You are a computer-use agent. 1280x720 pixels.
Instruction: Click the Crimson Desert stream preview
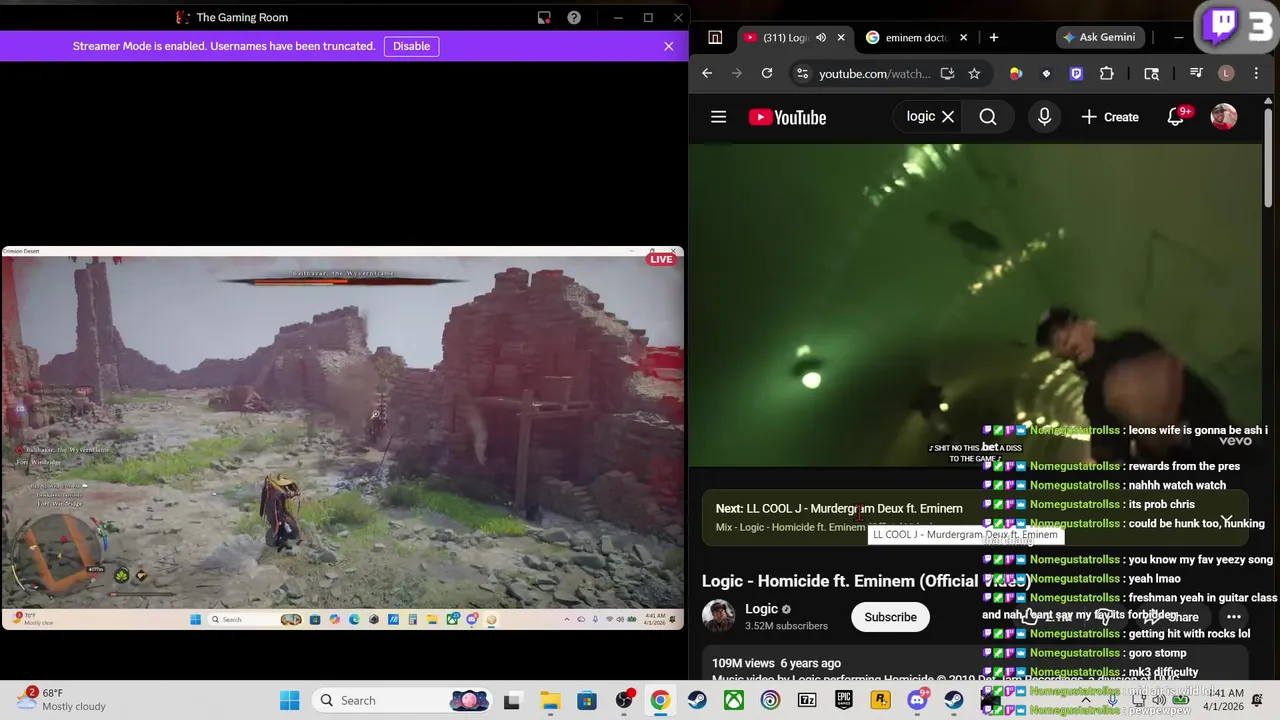click(x=343, y=438)
